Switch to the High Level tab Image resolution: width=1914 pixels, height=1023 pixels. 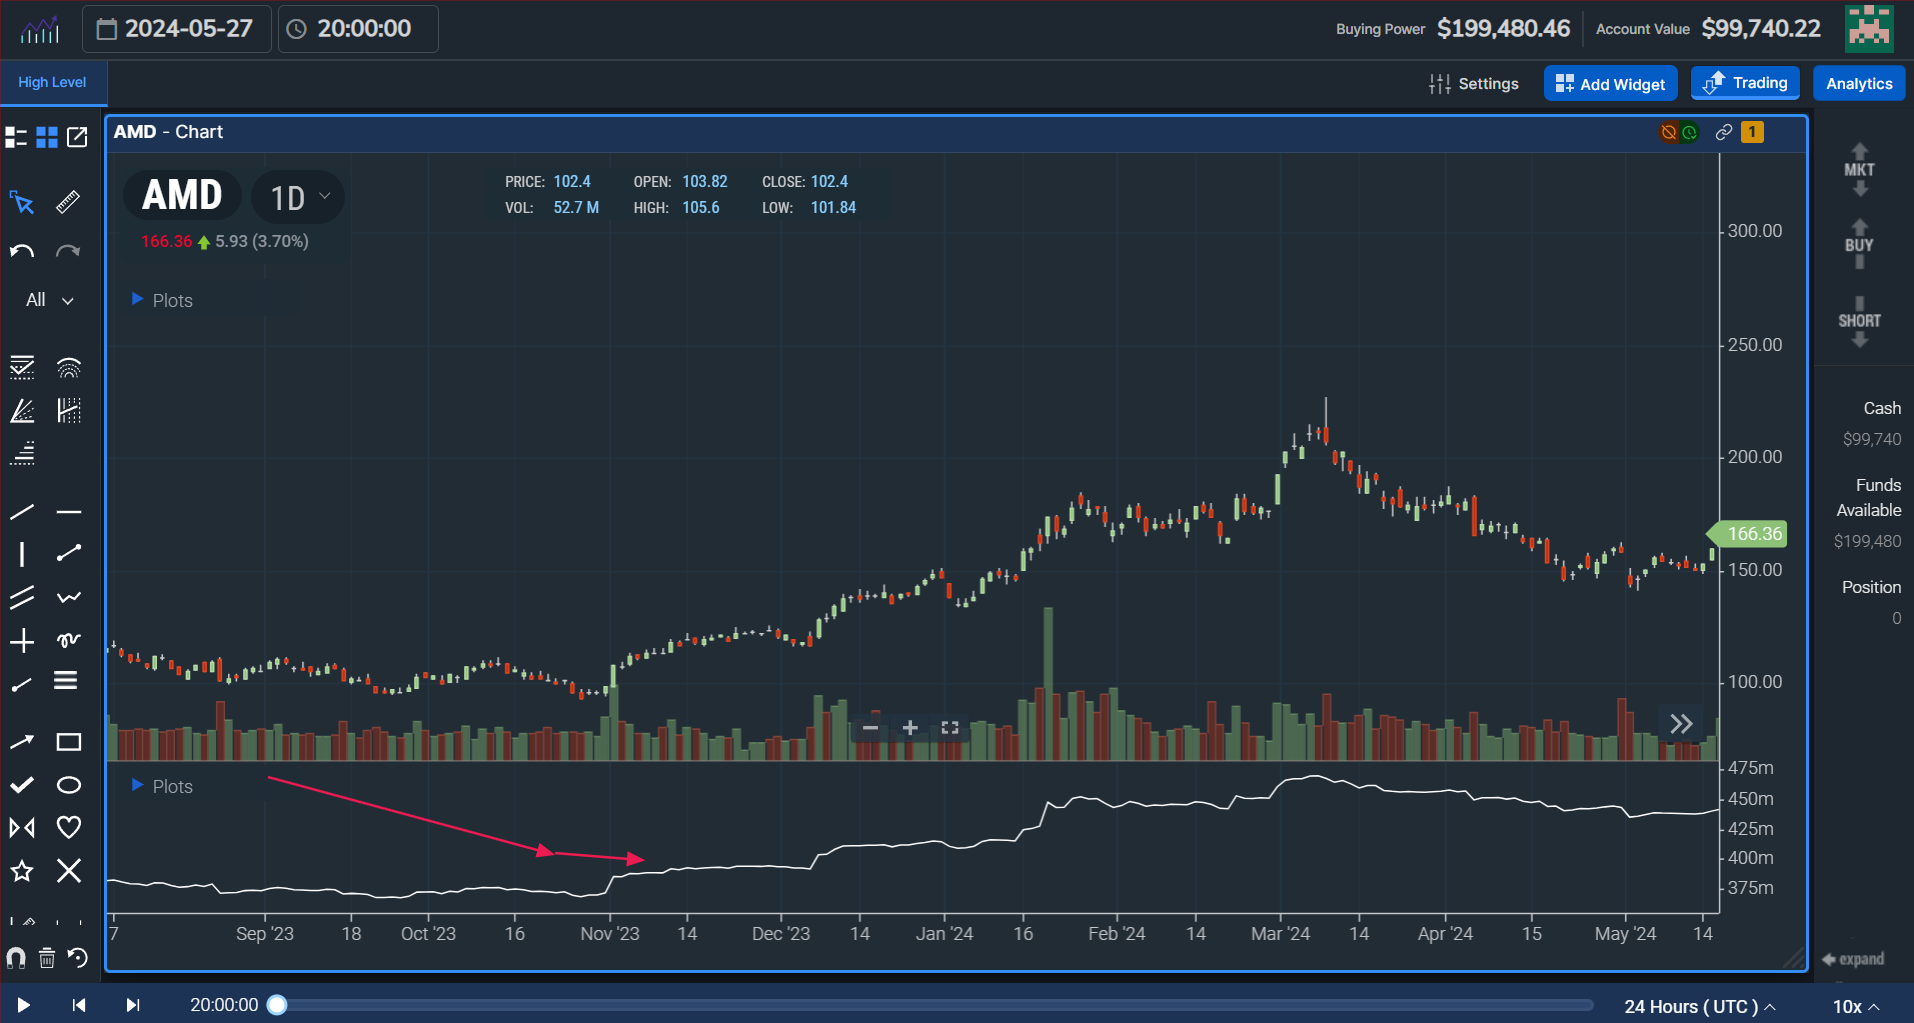click(50, 82)
